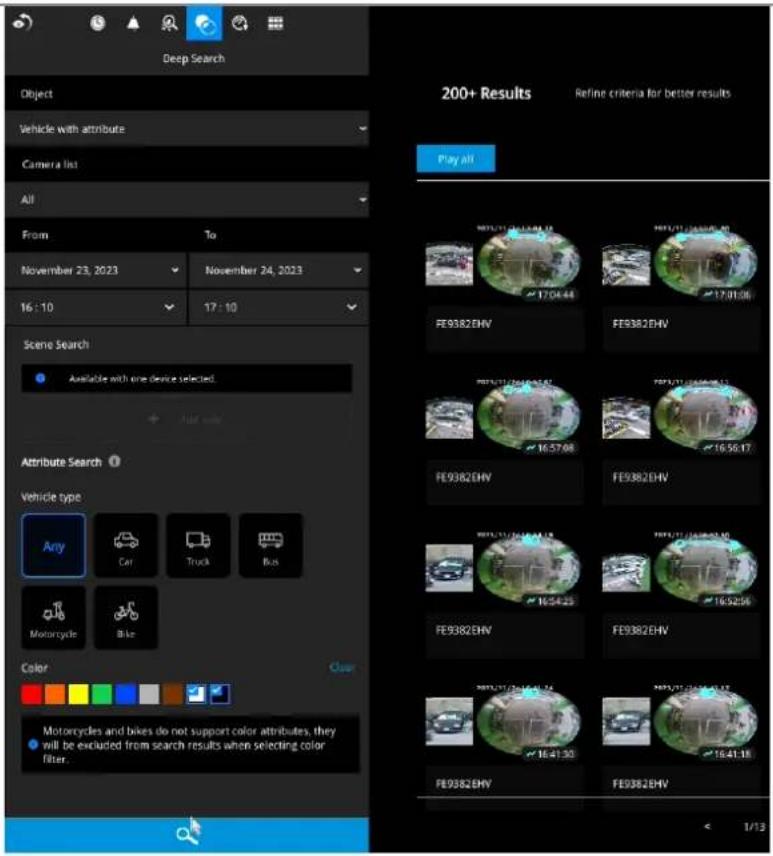Open the alarm bell icon
This screenshot has height=856, width=773.
133,23
